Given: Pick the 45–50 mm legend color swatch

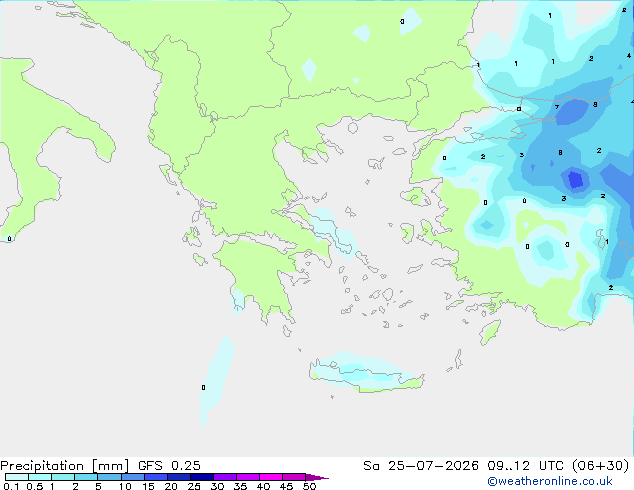Looking at the screenshot, I should pyautogui.click(x=294, y=477).
